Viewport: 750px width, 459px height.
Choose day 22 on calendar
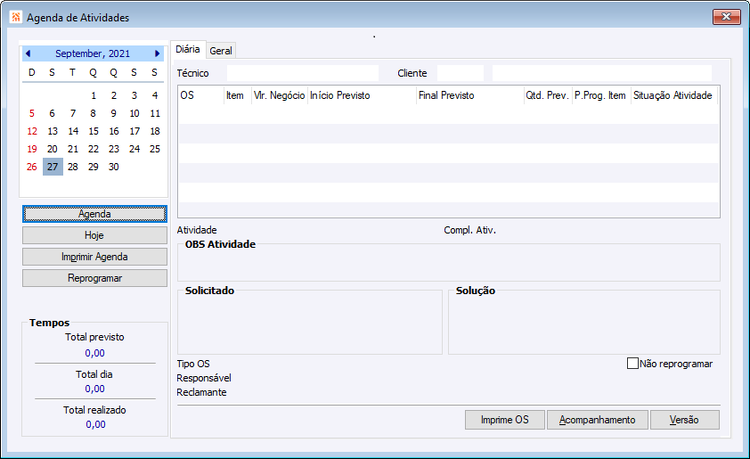93,149
